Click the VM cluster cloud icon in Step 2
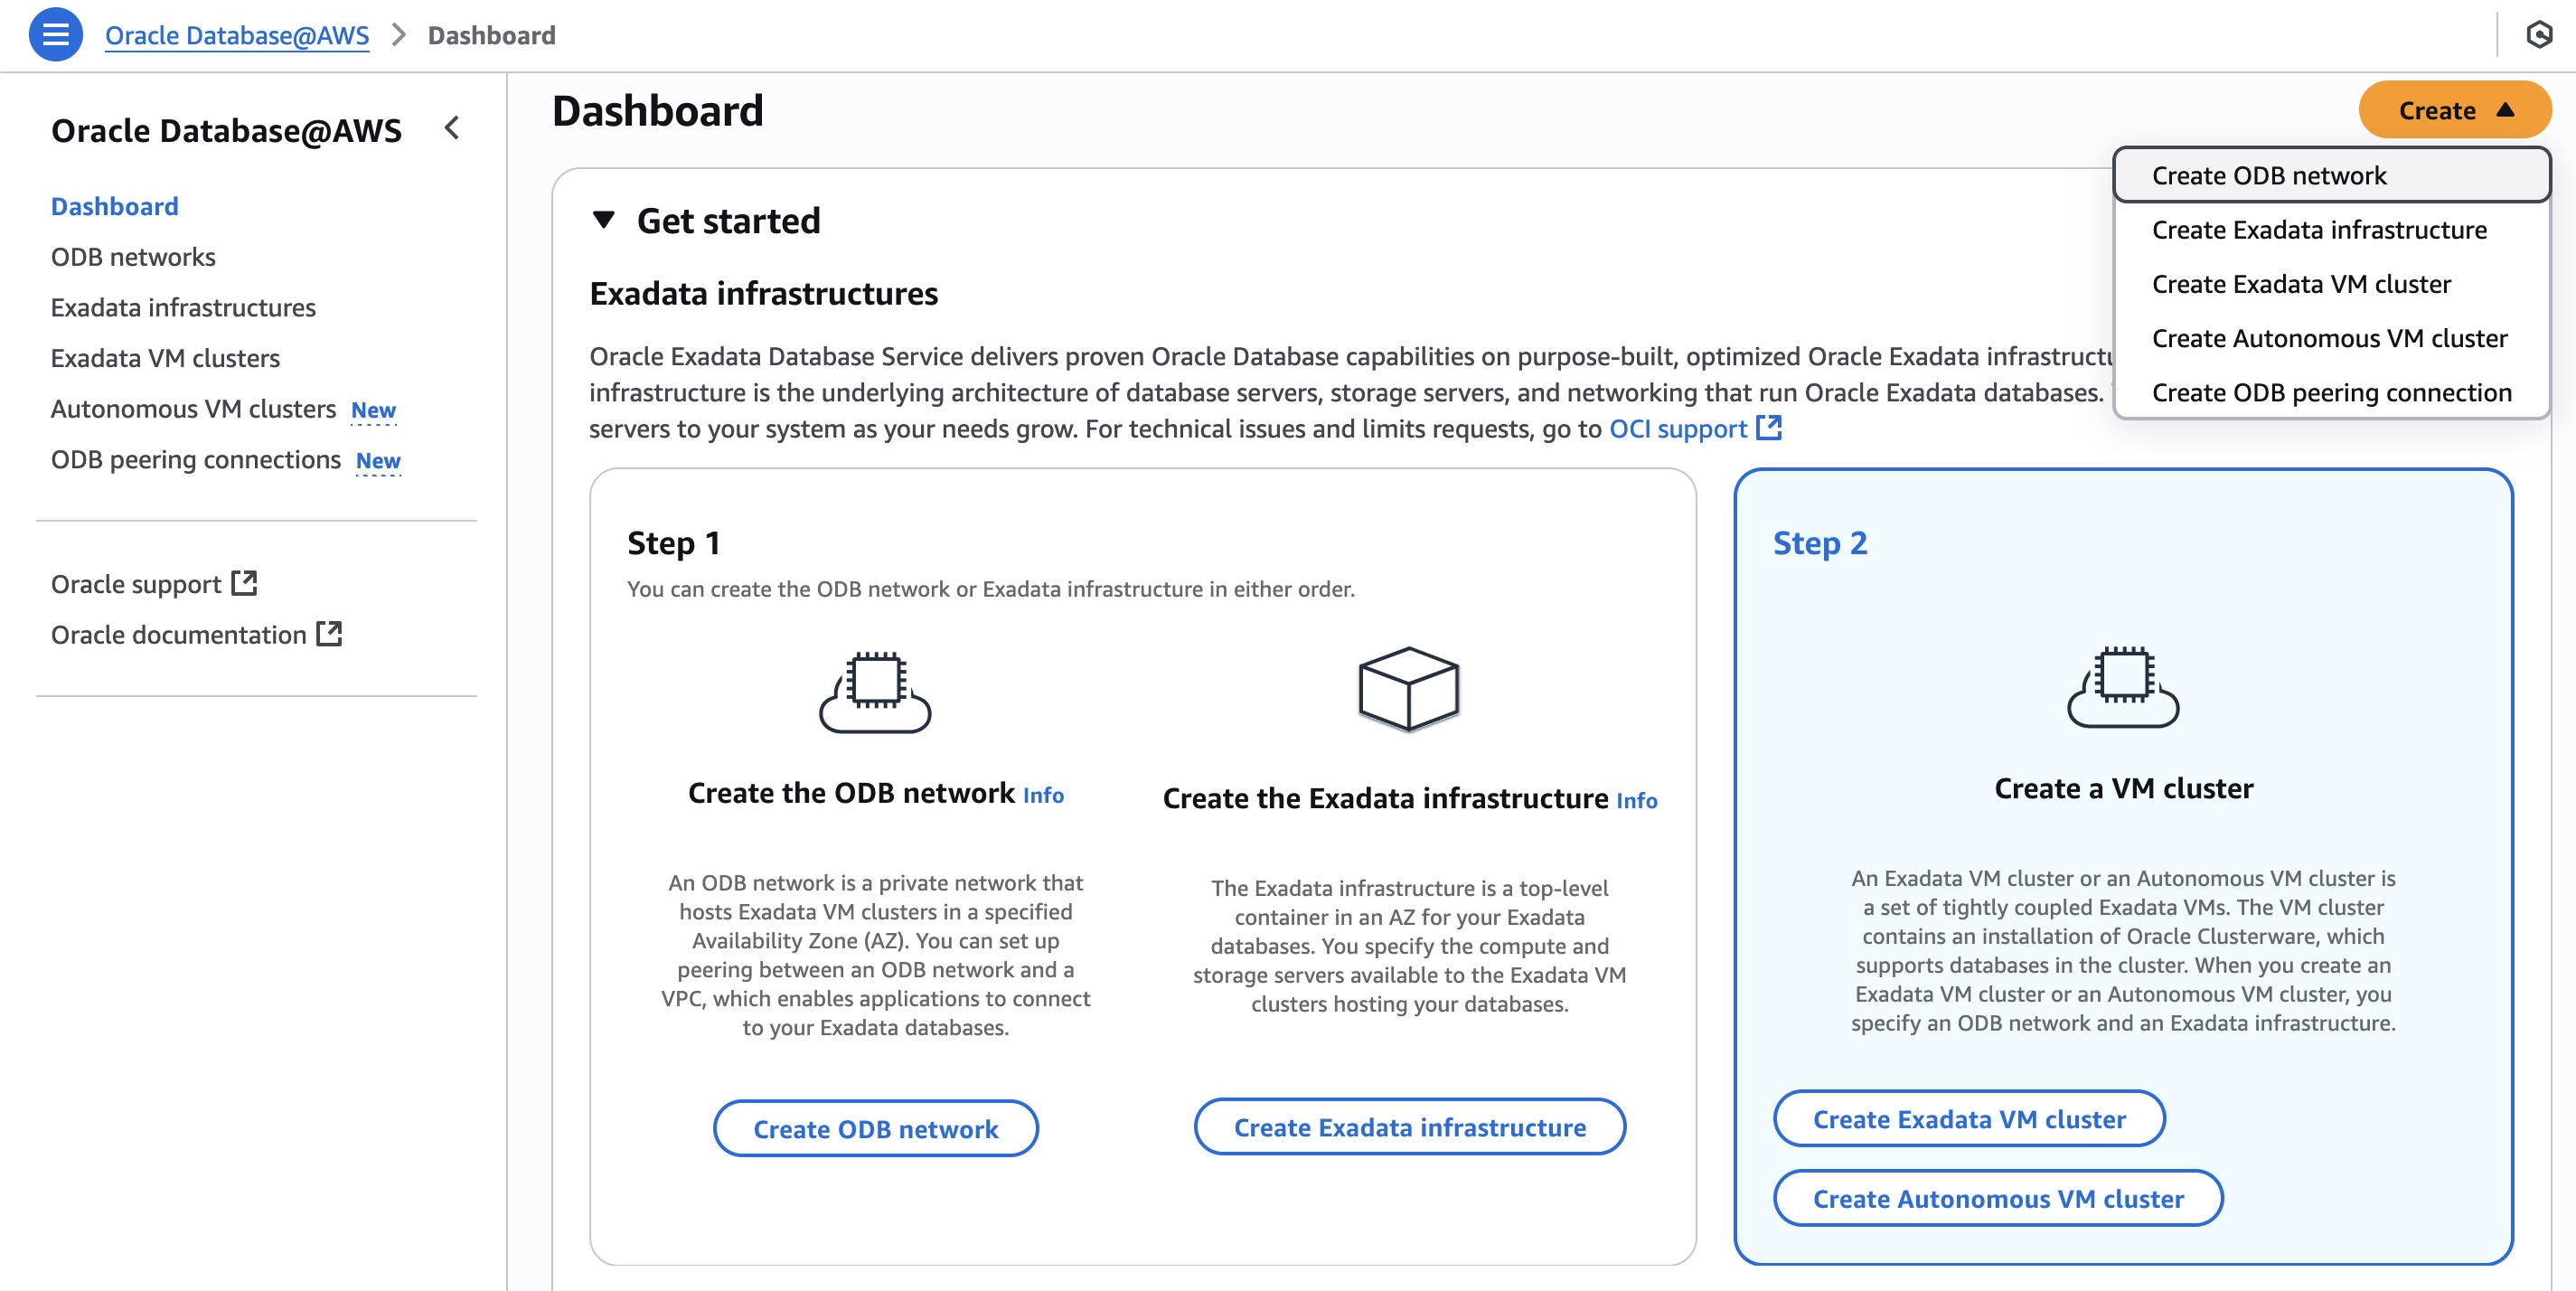2576x1291 pixels. click(x=2123, y=687)
